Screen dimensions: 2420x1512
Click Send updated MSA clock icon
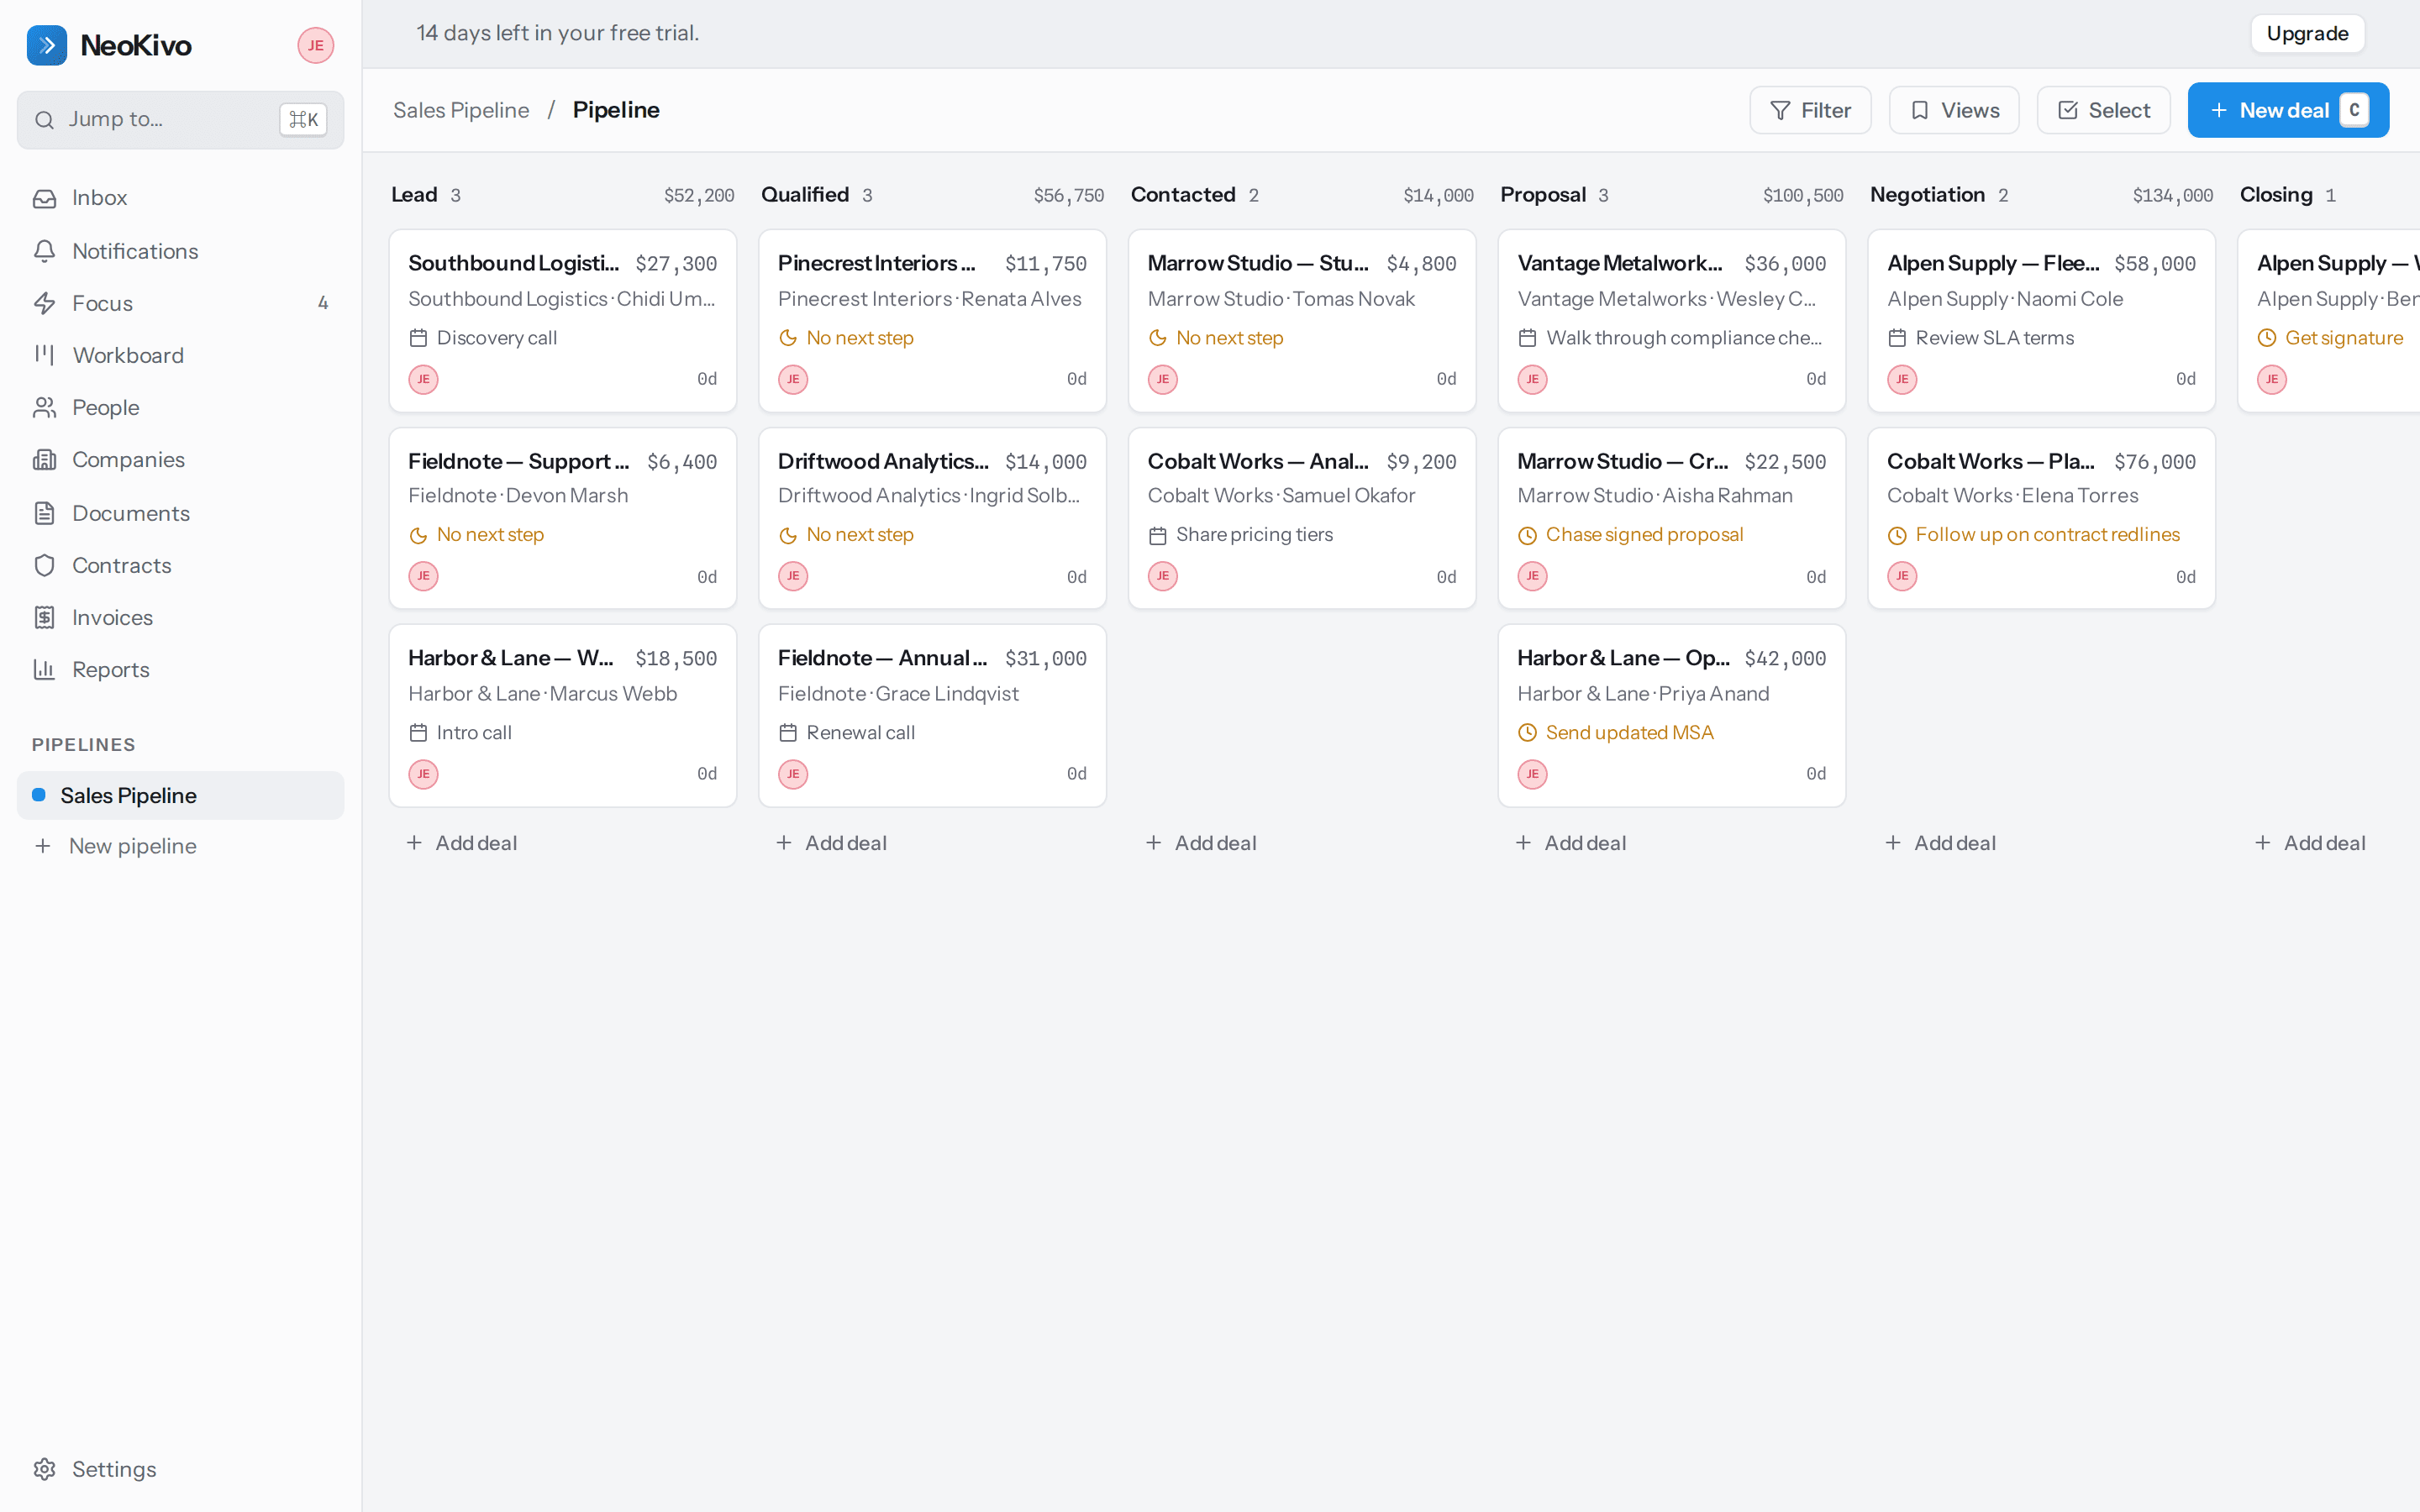point(1527,733)
